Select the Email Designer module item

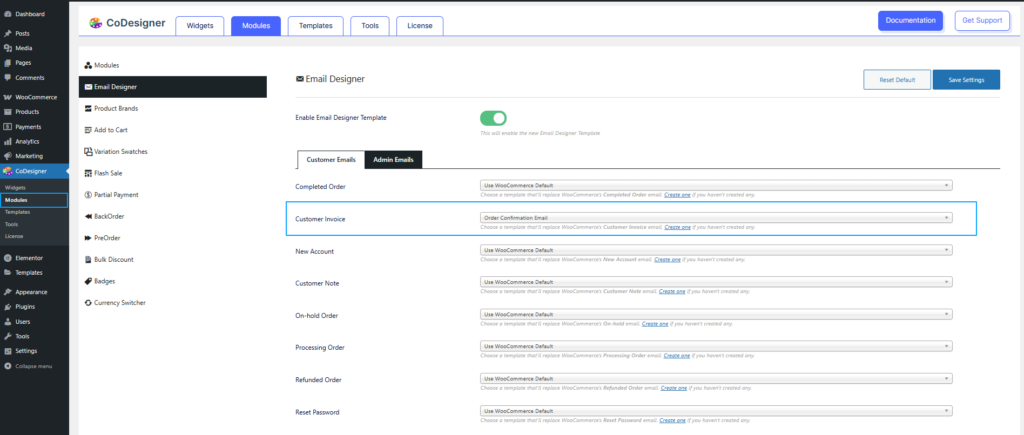tap(172, 87)
